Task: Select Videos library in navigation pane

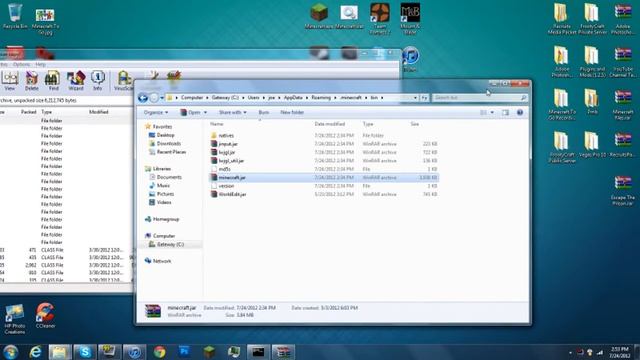Action: pos(160,202)
